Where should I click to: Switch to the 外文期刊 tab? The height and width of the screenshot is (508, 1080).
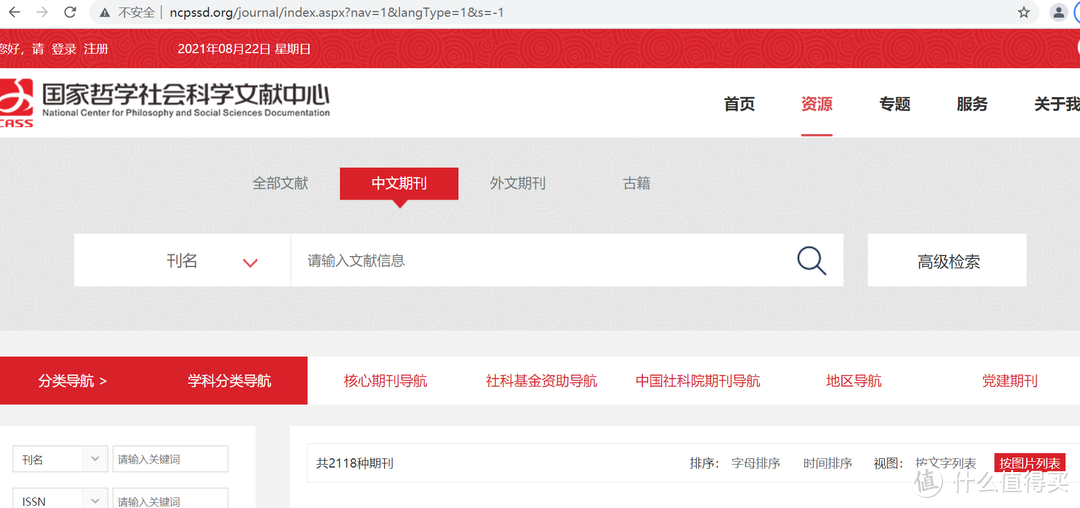517,183
